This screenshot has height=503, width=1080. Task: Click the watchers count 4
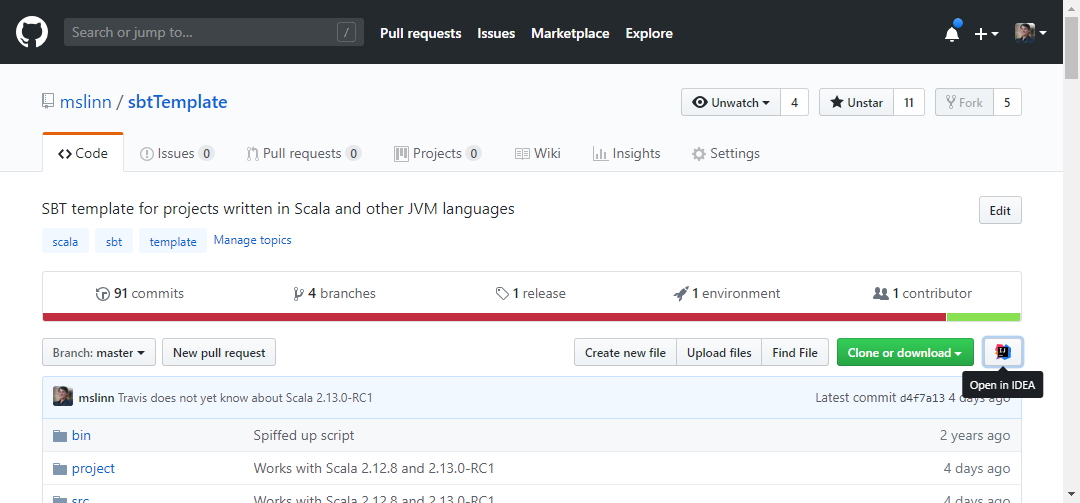[794, 102]
